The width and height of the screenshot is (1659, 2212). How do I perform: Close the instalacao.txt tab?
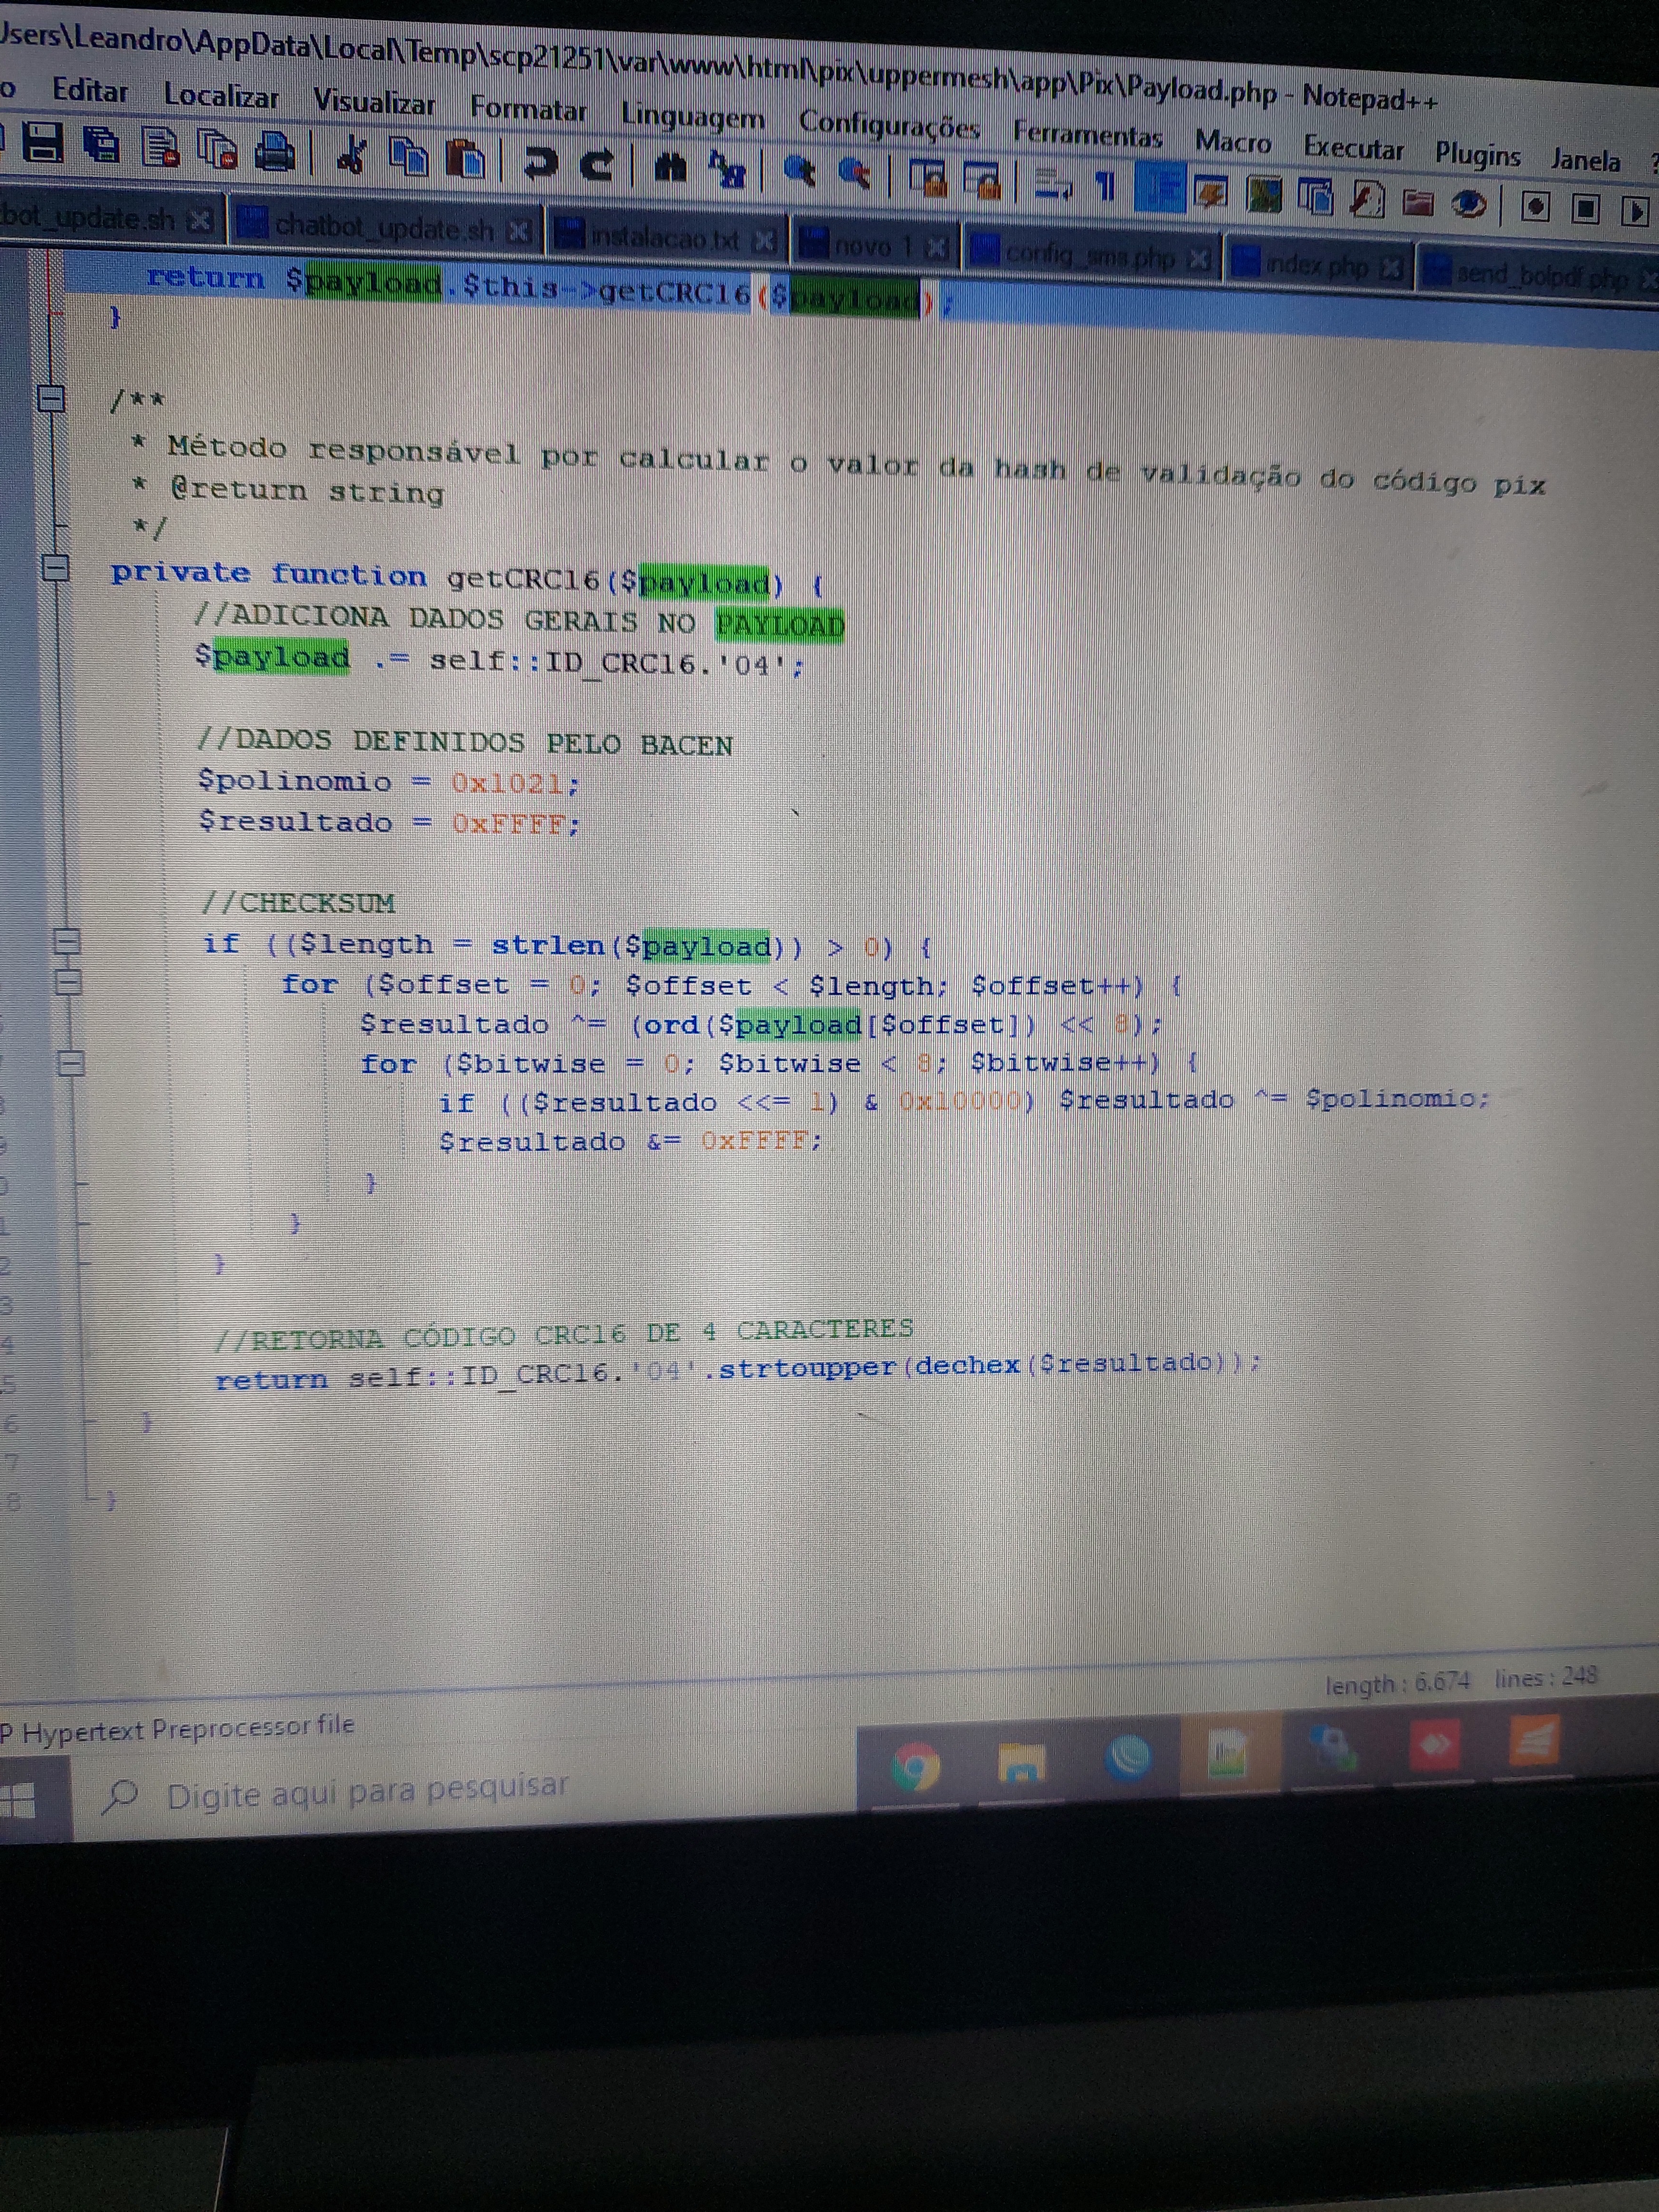click(x=764, y=241)
